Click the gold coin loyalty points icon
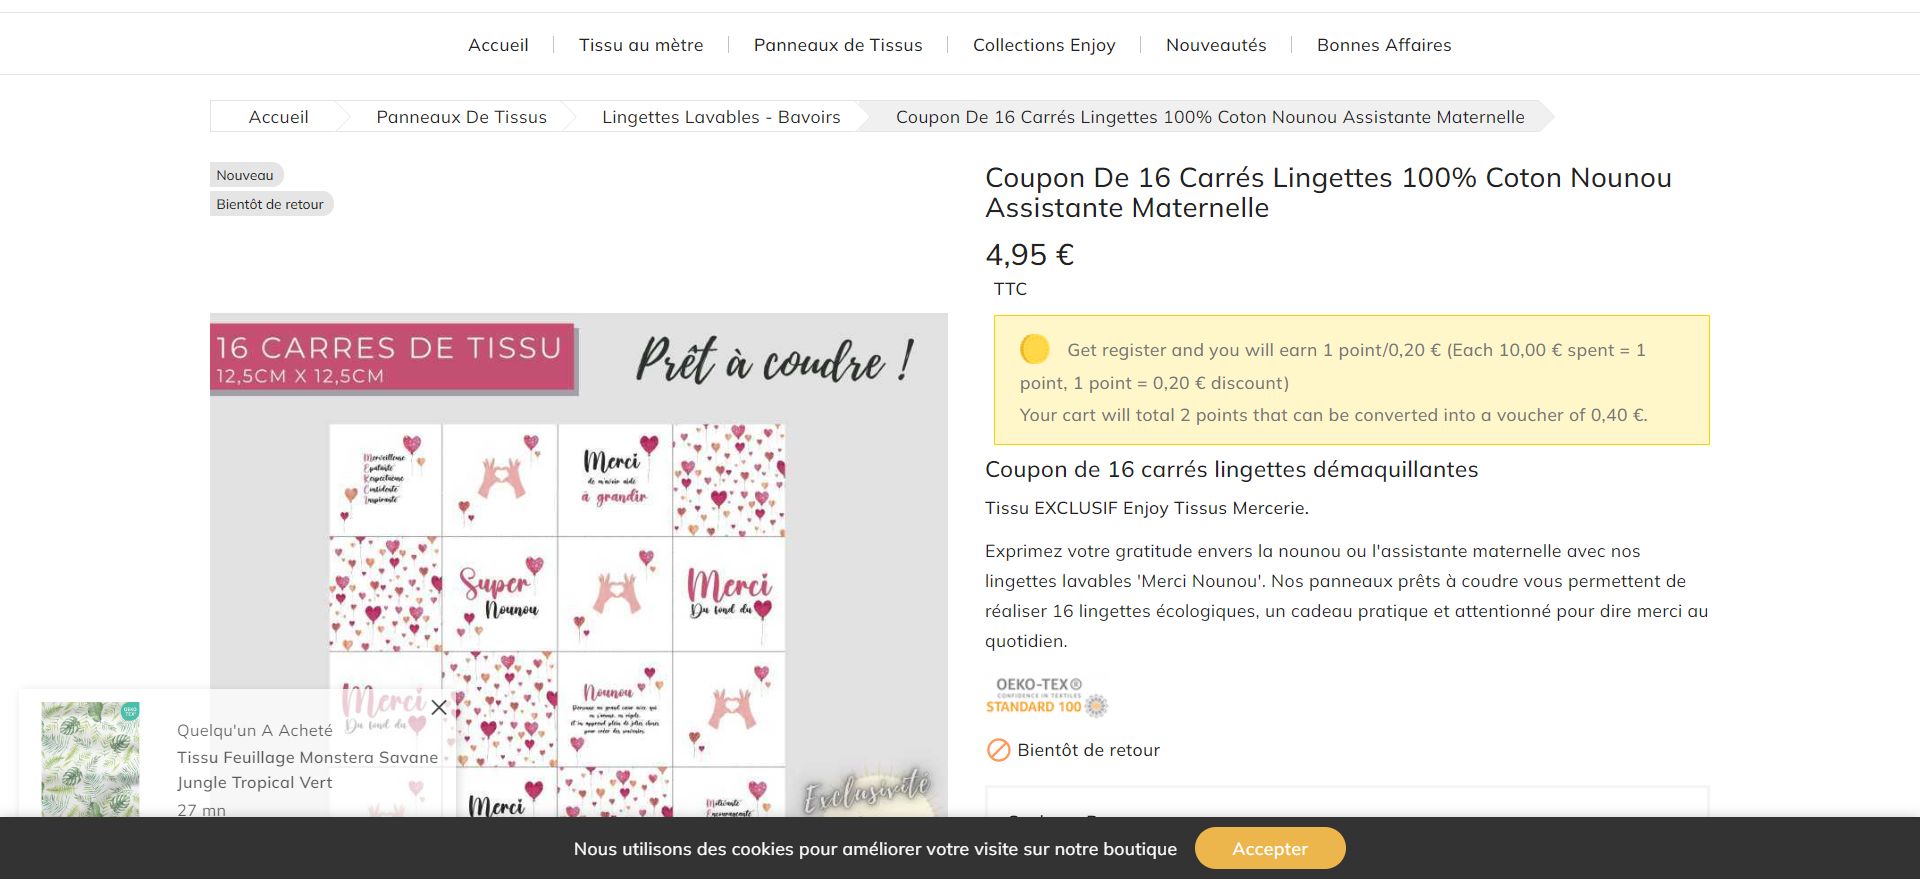 1034,349
